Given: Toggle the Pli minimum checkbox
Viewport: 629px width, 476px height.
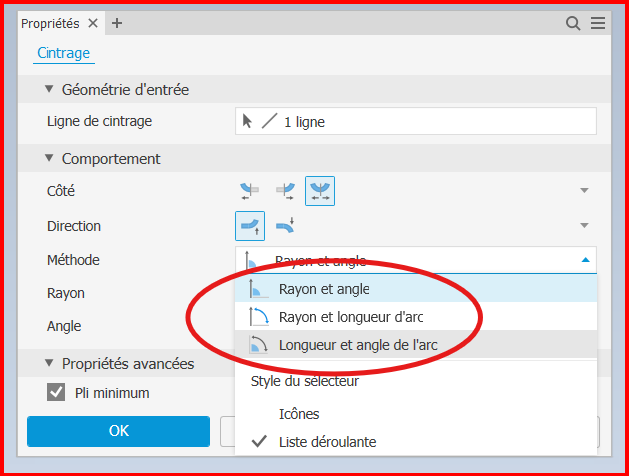Looking at the screenshot, I should (x=57, y=393).
